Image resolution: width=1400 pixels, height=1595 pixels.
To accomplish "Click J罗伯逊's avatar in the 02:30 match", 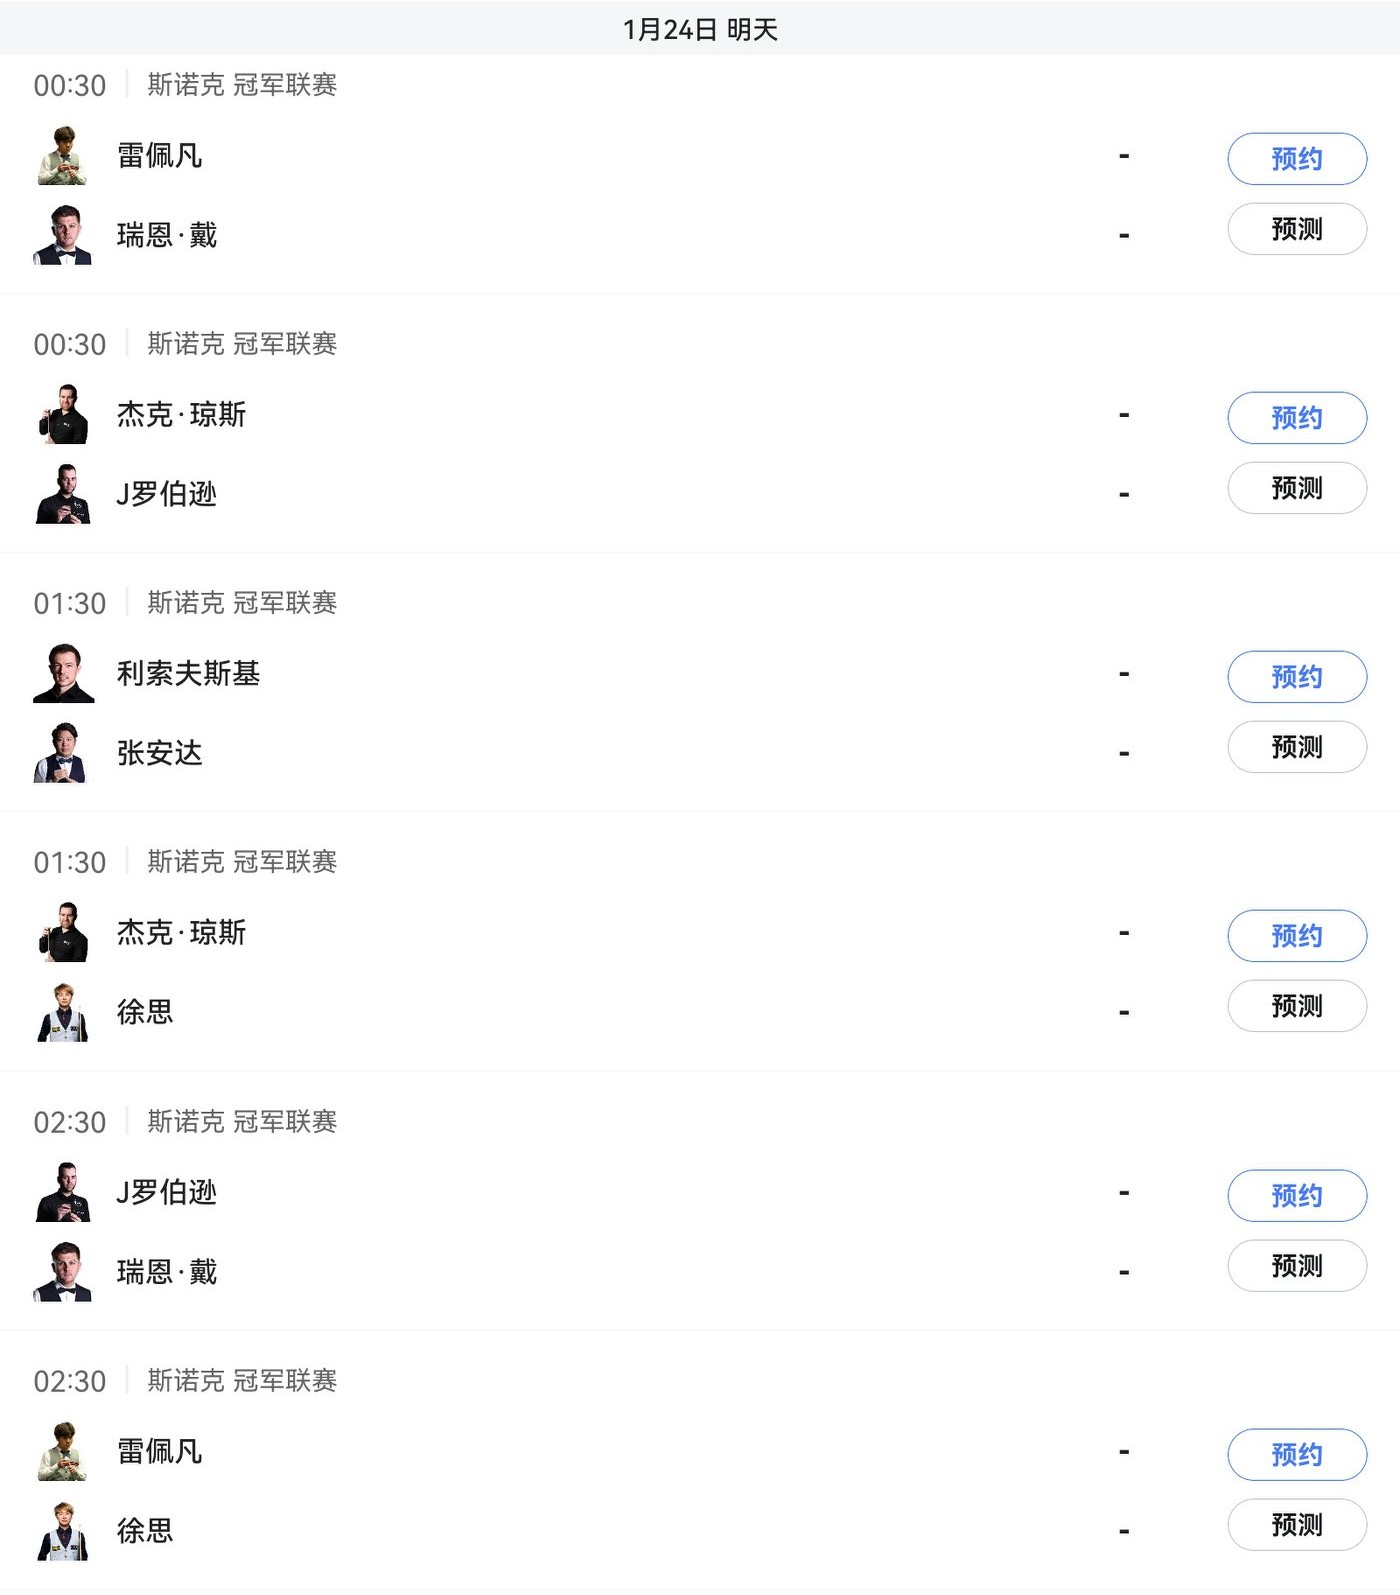I will [x=63, y=1192].
